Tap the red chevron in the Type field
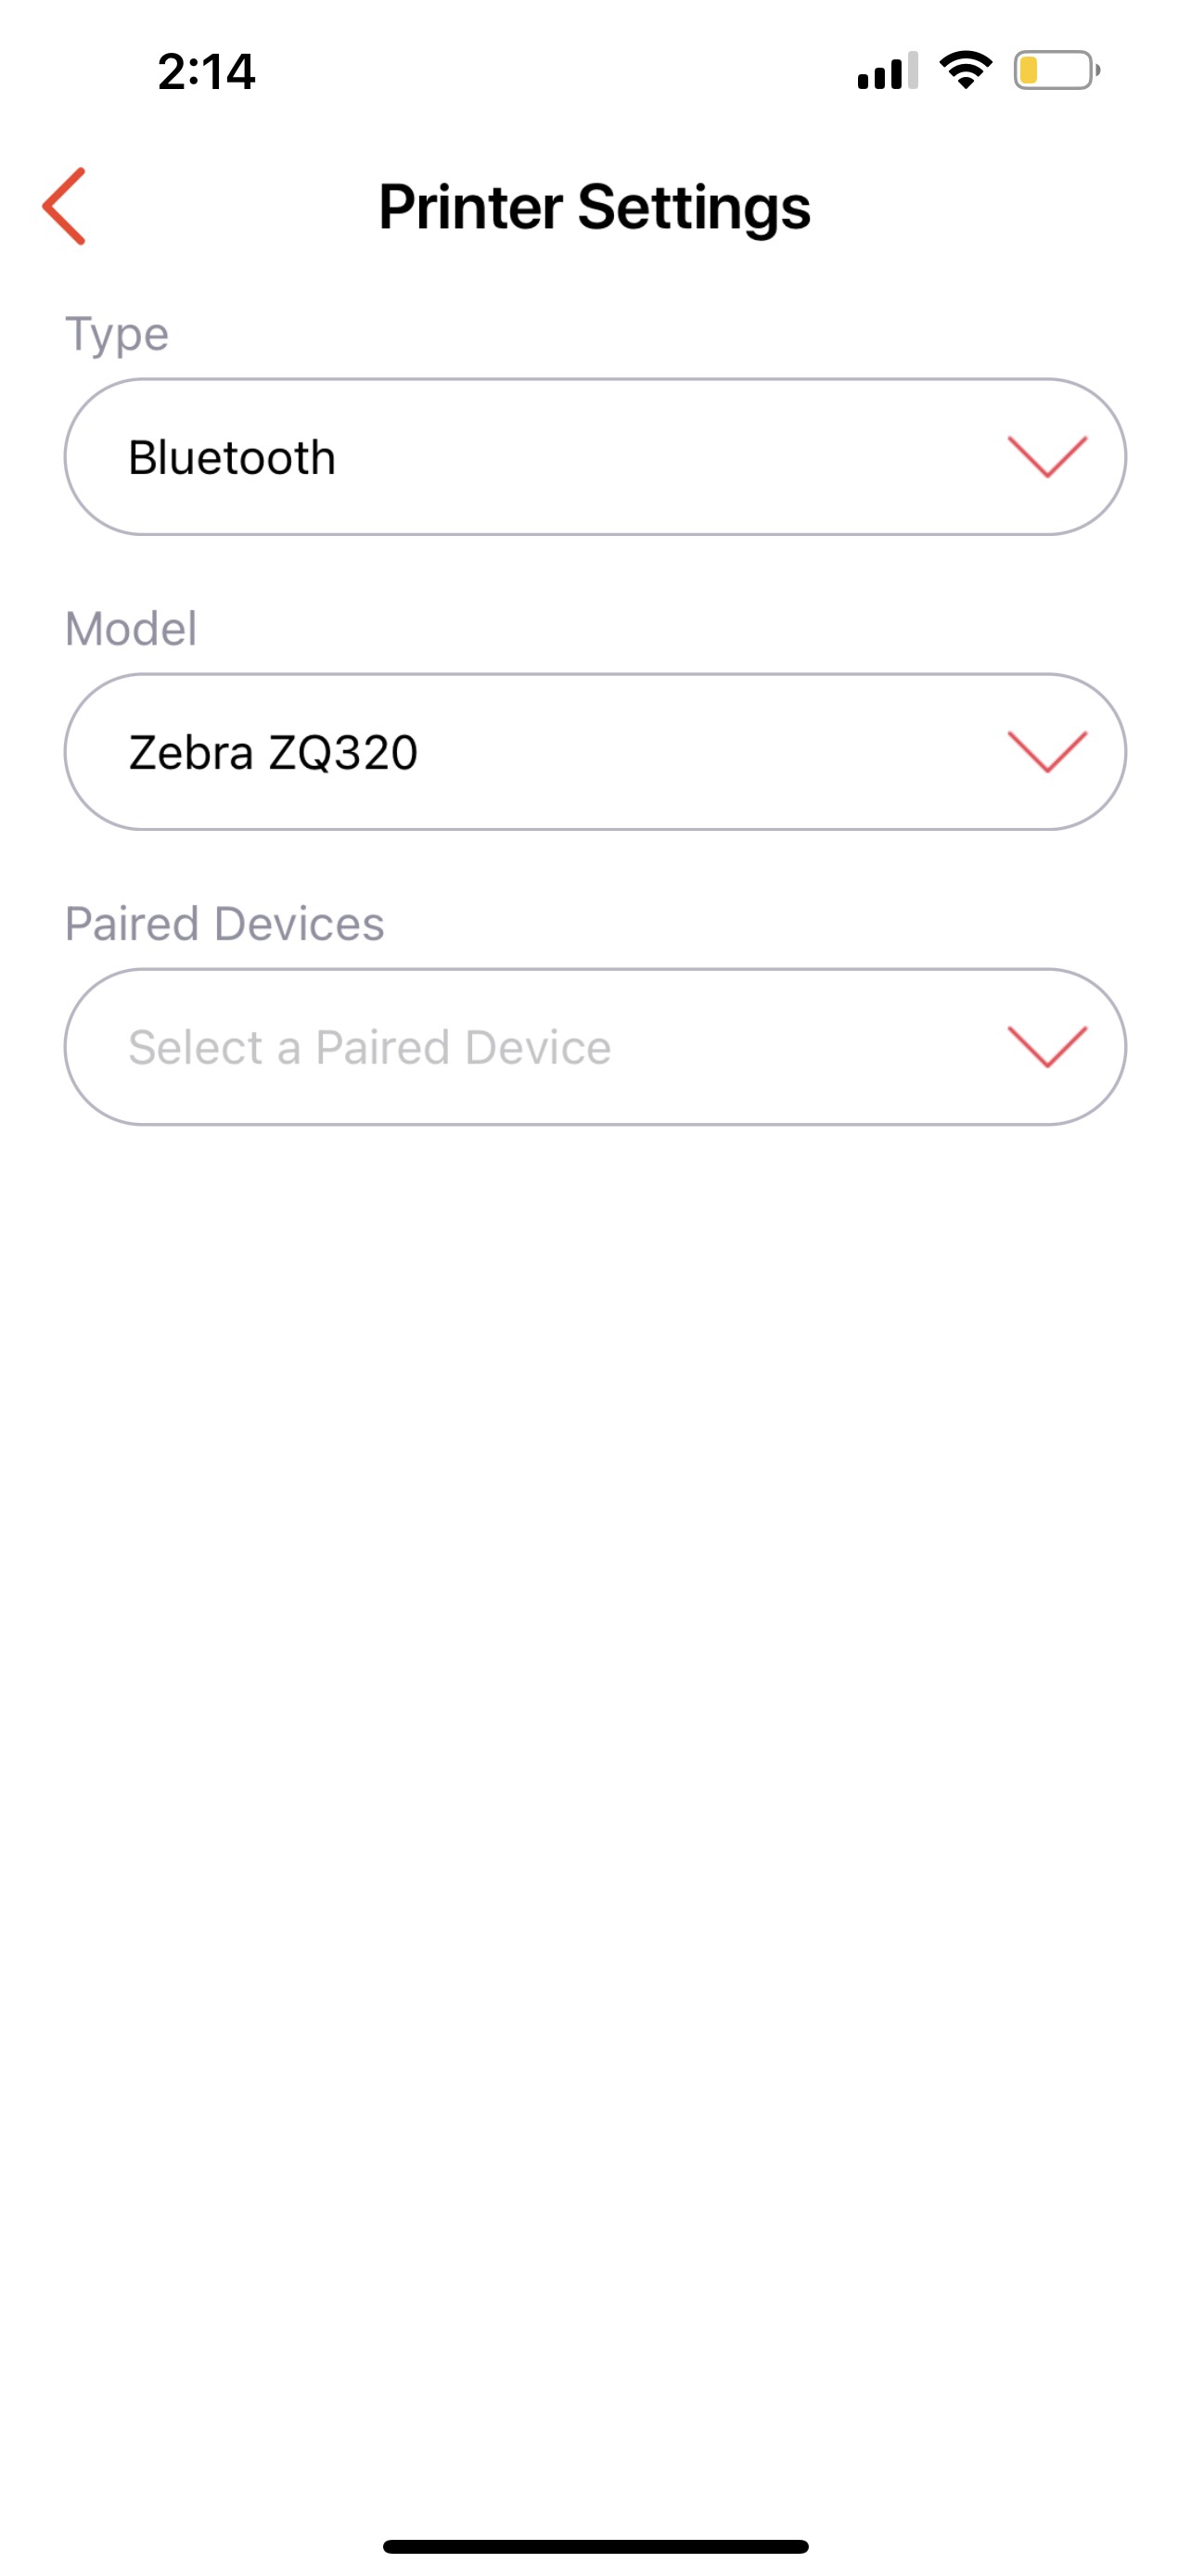Image resolution: width=1191 pixels, height=2576 pixels. click(1047, 457)
